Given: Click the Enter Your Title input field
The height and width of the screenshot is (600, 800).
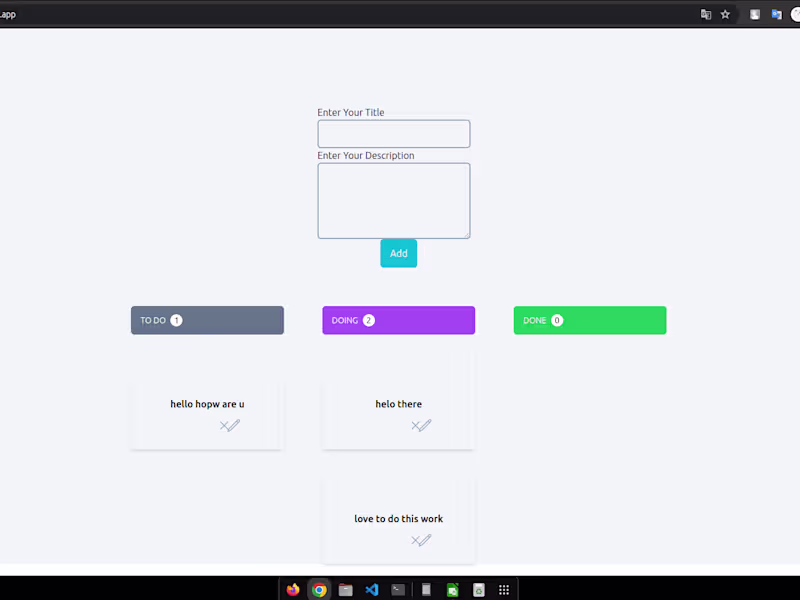Looking at the screenshot, I should click(x=393, y=133).
